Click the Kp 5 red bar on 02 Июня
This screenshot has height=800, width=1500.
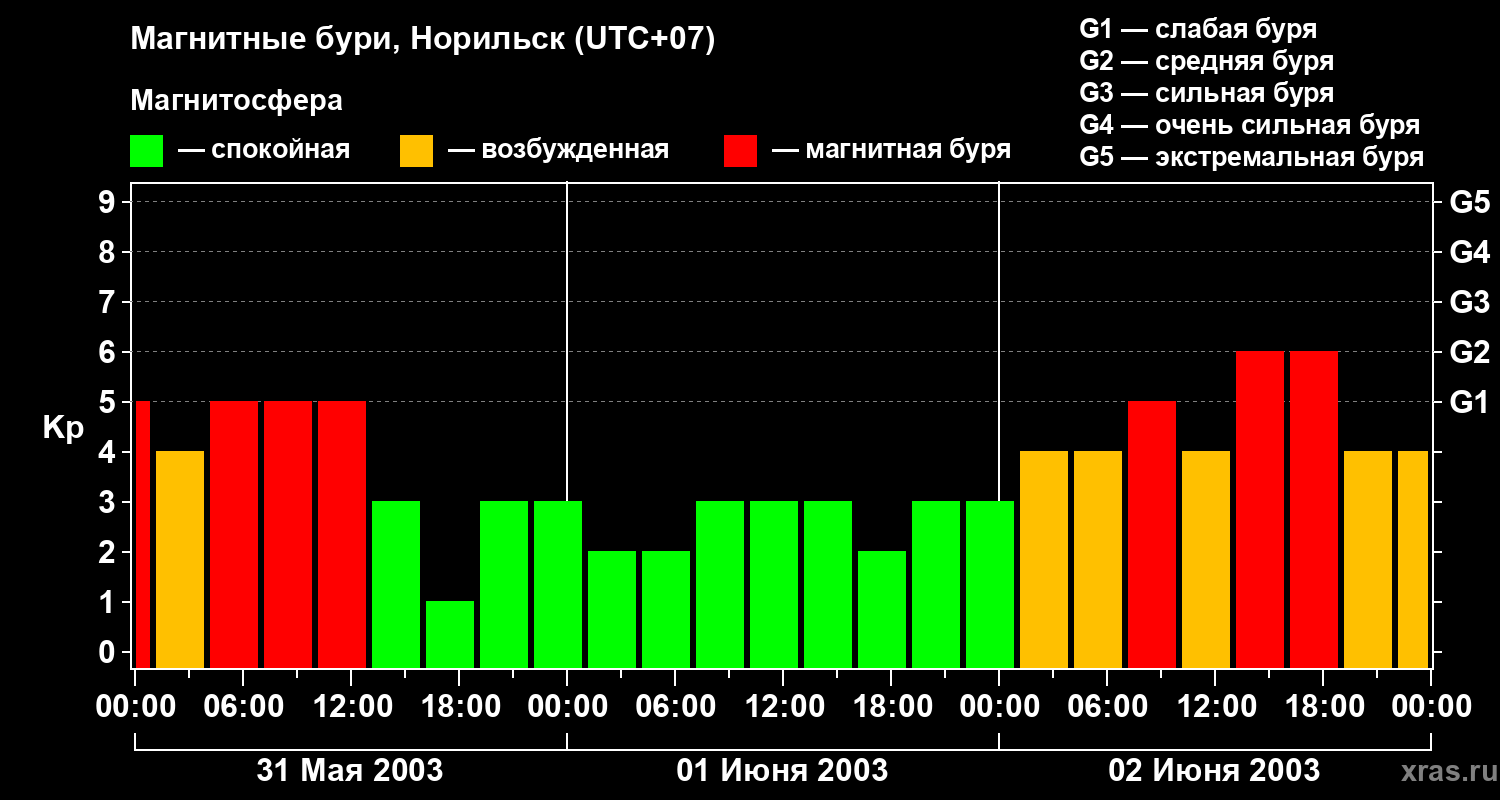pos(1152,534)
